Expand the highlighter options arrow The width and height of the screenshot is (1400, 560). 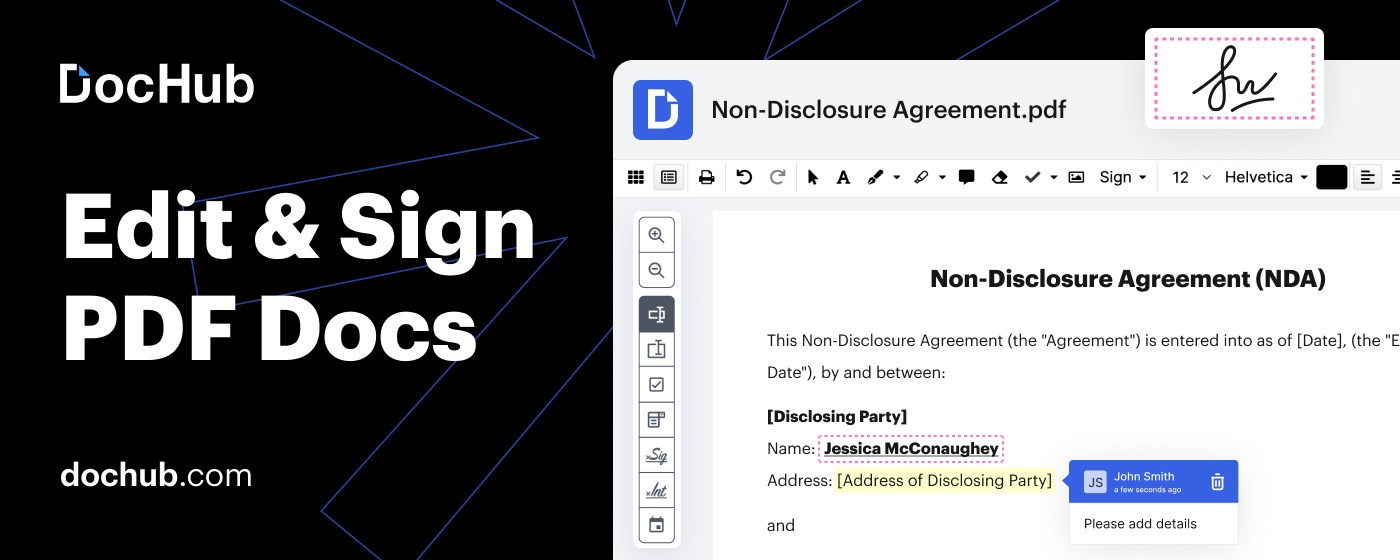click(942, 177)
